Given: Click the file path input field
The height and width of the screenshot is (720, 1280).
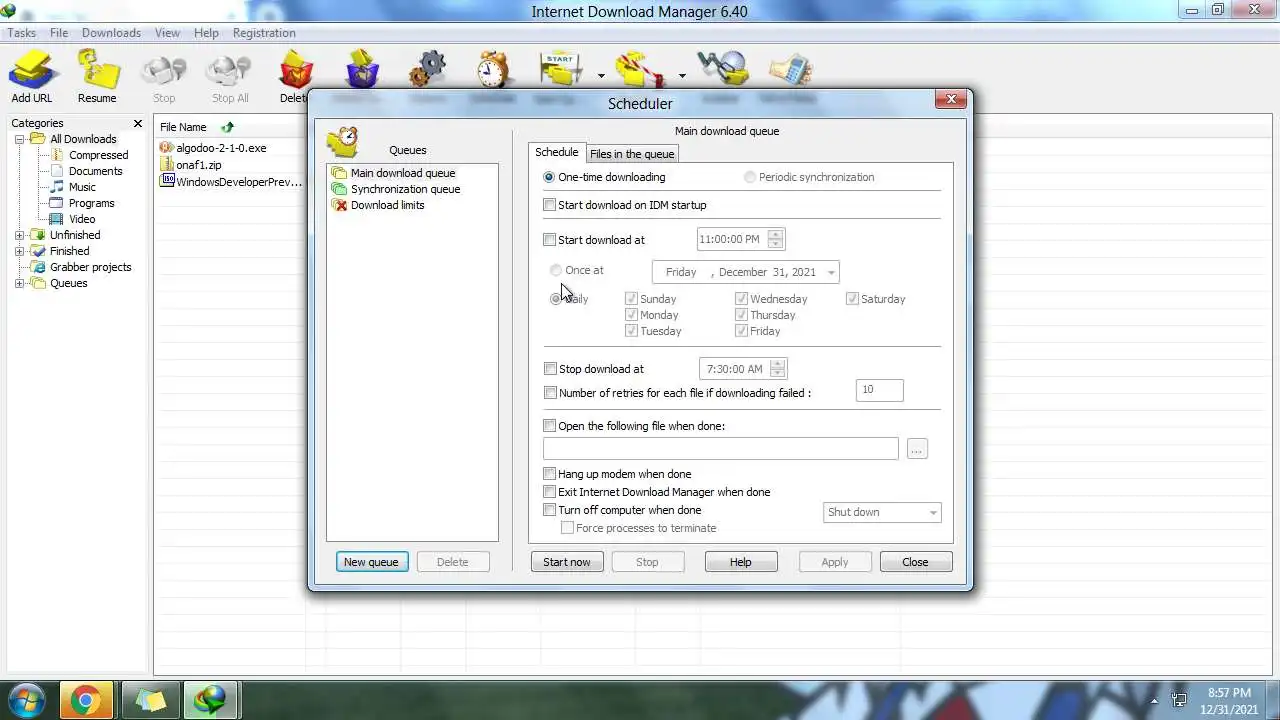Looking at the screenshot, I should click(721, 449).
